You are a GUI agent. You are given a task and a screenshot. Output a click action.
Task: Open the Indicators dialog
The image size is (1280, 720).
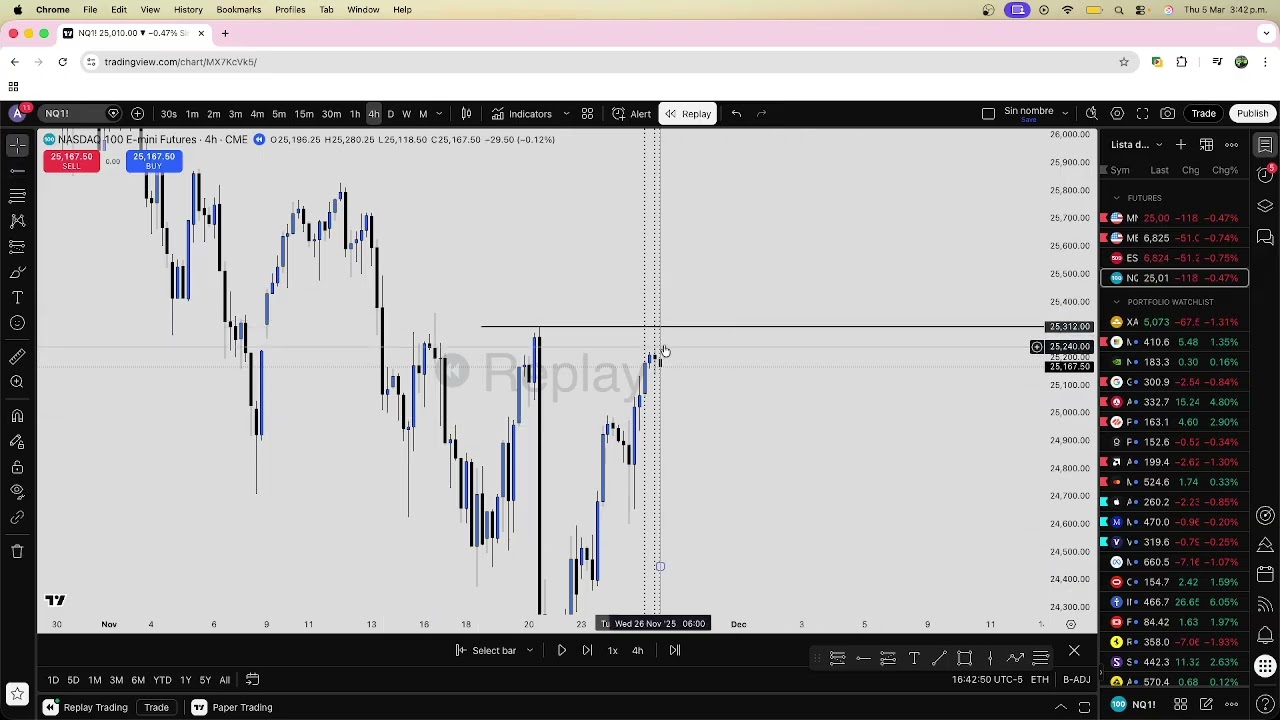(522, 114)
